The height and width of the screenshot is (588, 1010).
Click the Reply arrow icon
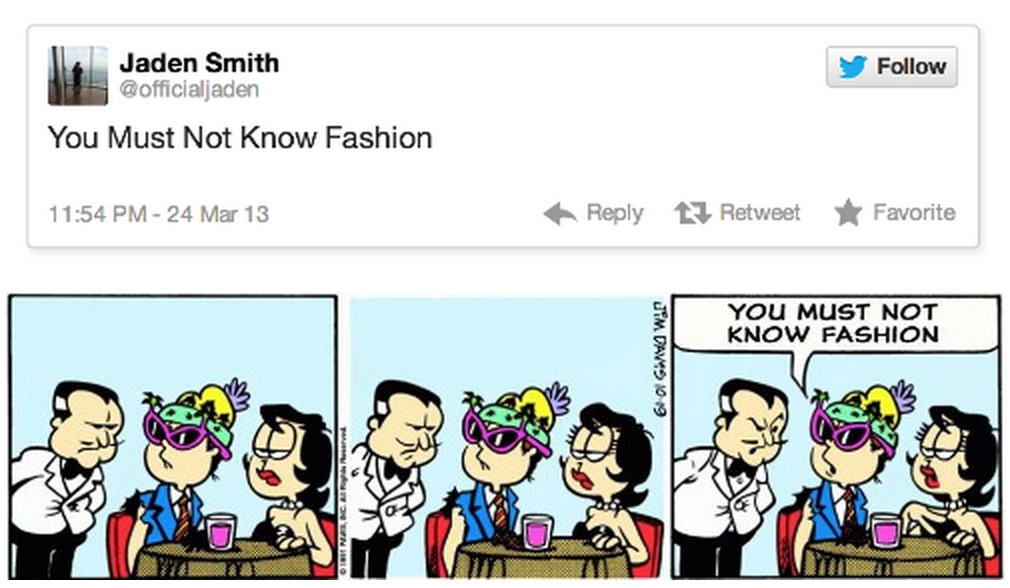559,213
